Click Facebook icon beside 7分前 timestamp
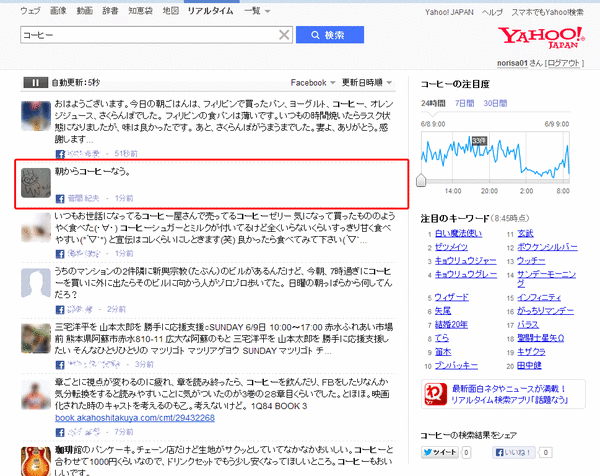Image resolution: width=600 pixels, height=476 pixels. (x=60, y=432)
